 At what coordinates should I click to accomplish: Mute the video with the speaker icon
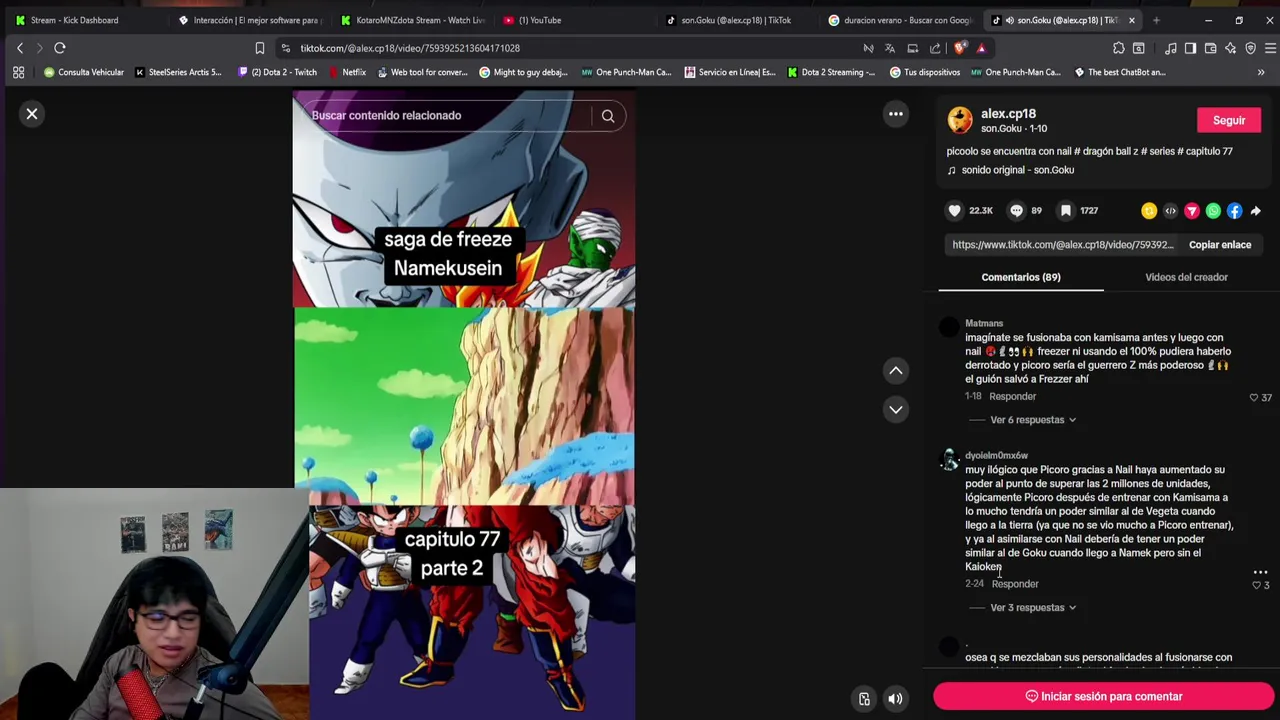click(x=895, y=699)
